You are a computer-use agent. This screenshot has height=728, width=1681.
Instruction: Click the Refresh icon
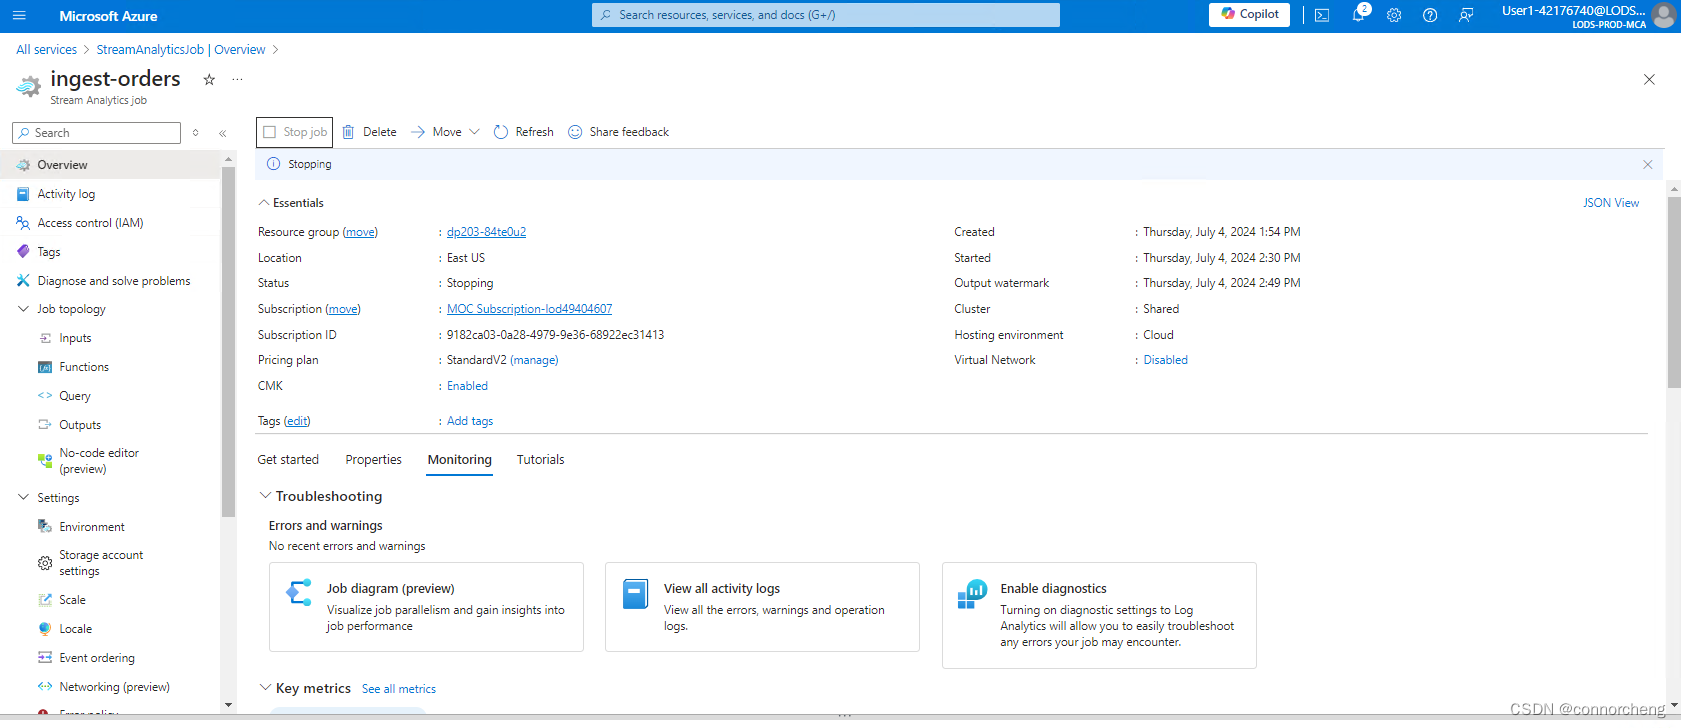click(501, 132)
